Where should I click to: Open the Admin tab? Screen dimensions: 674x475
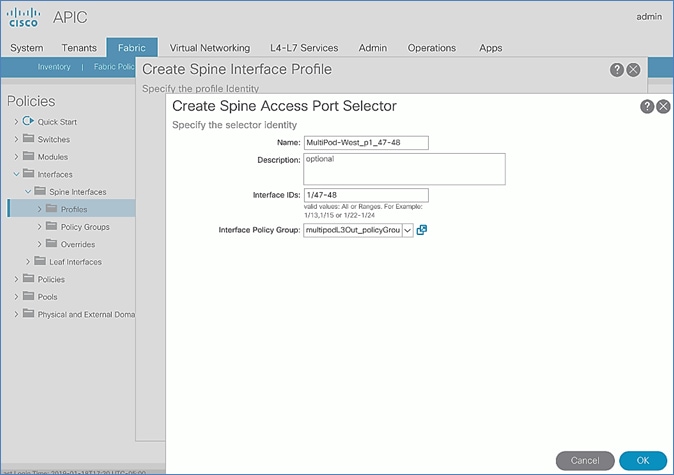(373, 48)
